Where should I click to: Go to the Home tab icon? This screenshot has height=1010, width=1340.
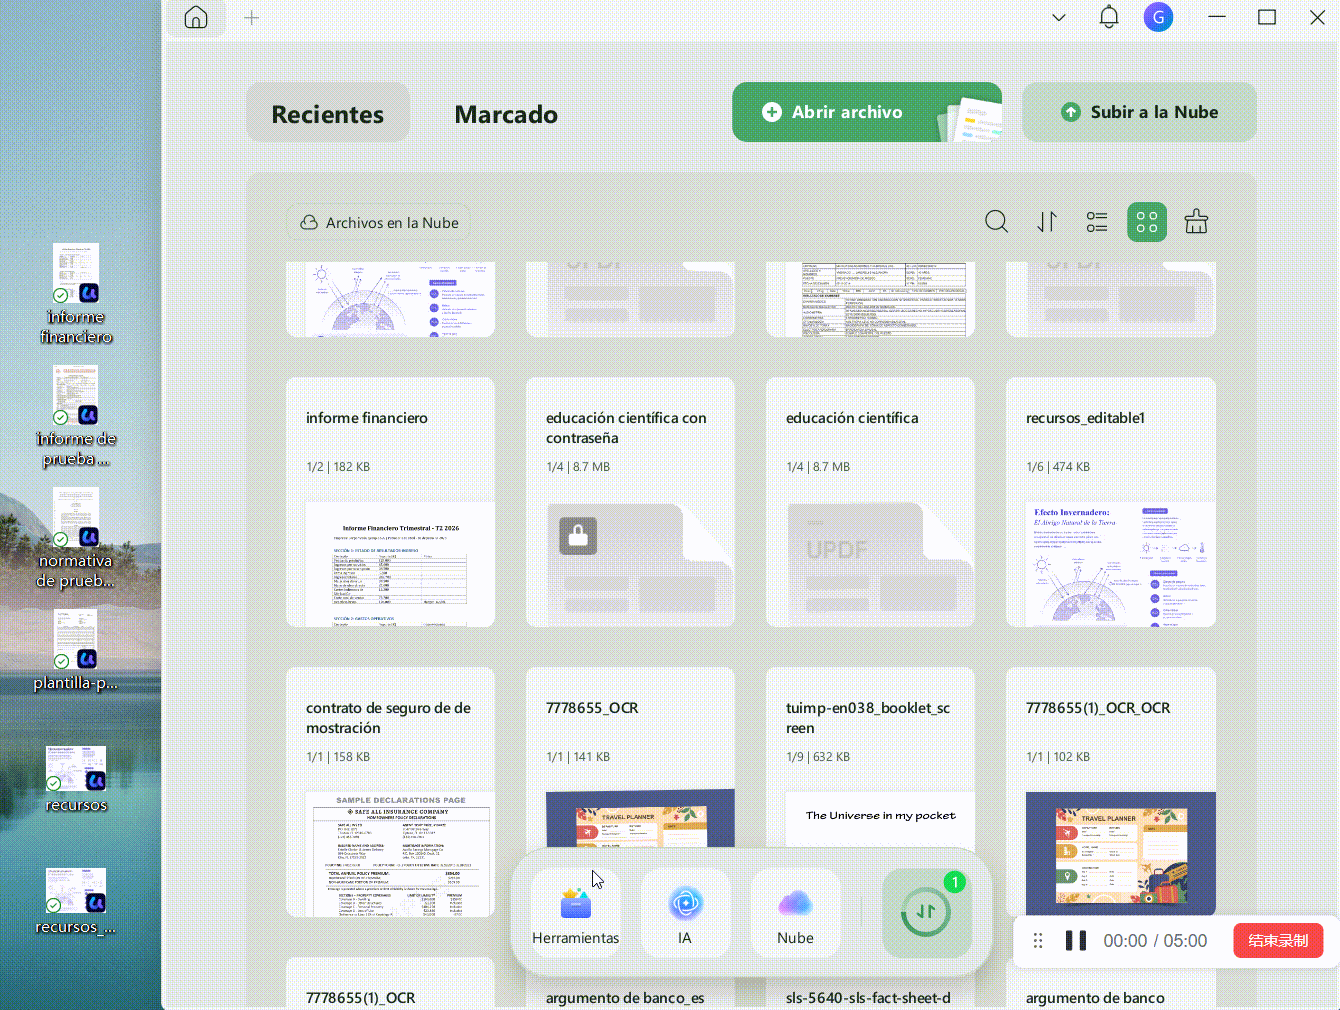click(x=196, y=18)
